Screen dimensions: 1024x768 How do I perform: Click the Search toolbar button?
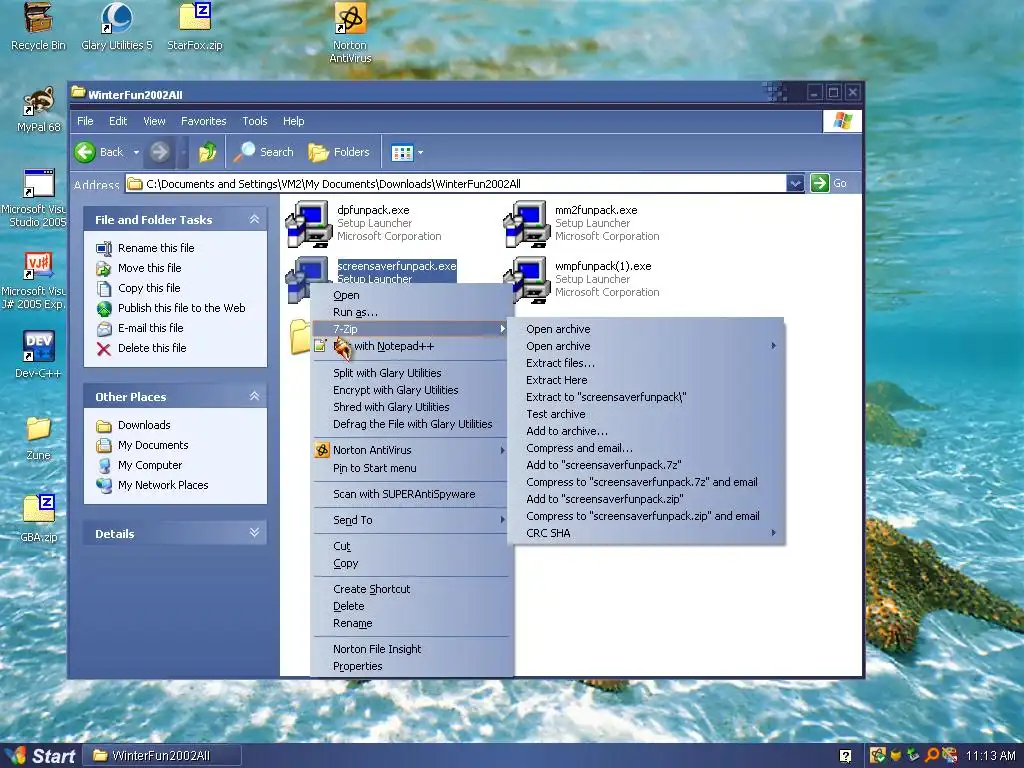264,152
